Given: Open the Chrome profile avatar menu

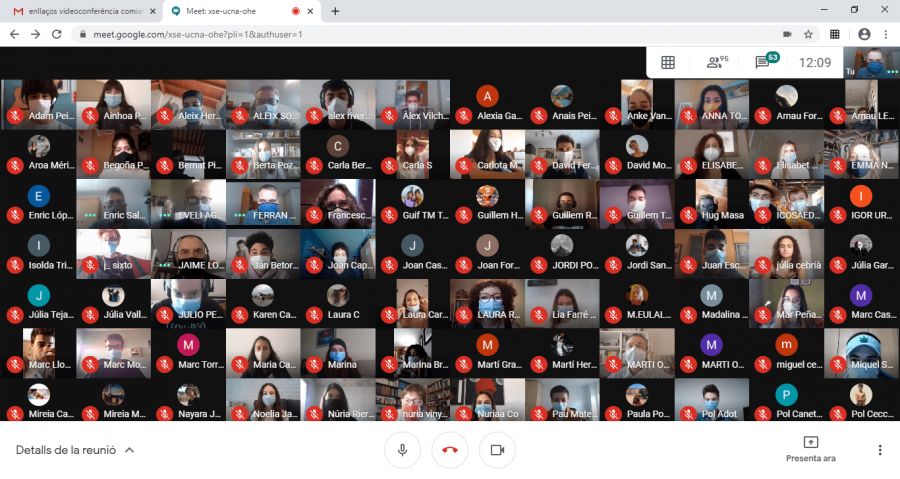Looking at the screenshot, I should [864, 34].
